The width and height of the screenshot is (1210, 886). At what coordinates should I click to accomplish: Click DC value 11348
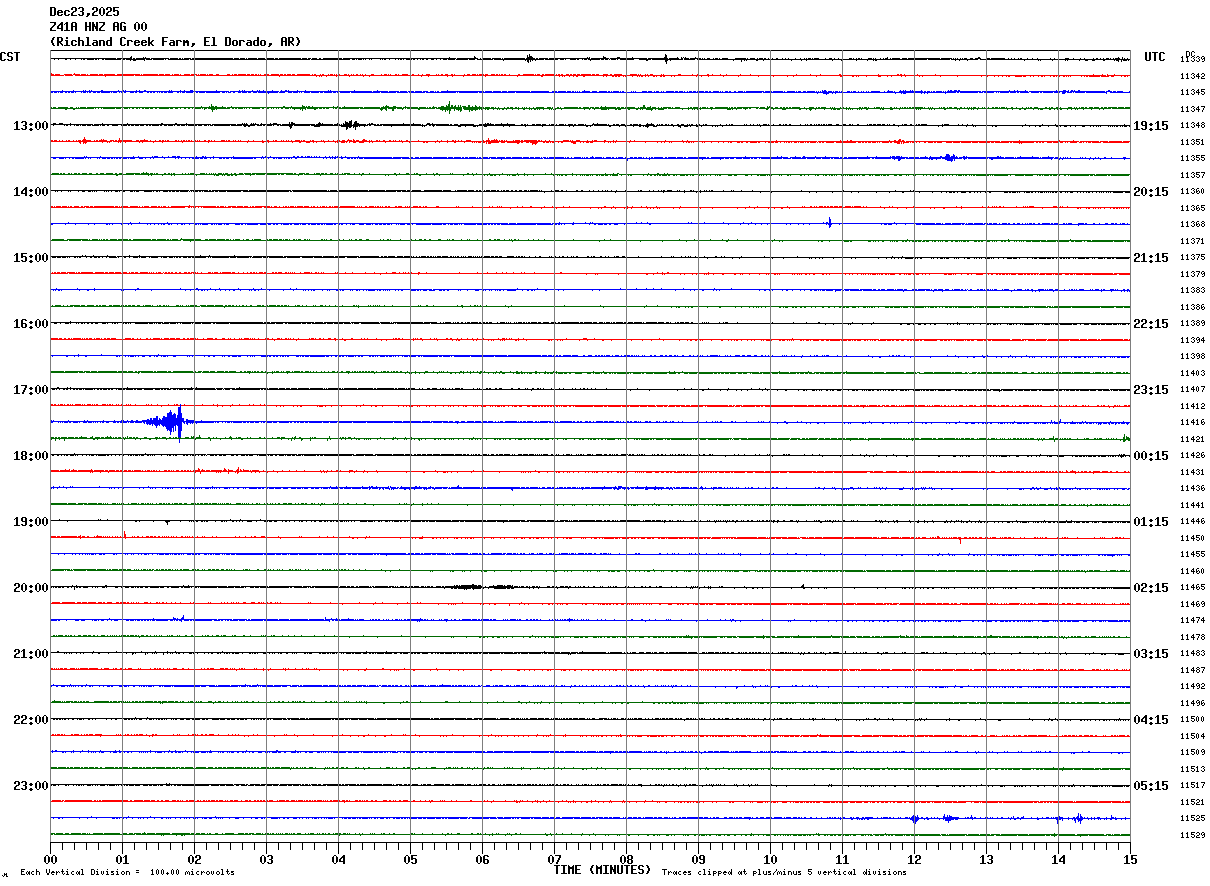click(1192, 126)
